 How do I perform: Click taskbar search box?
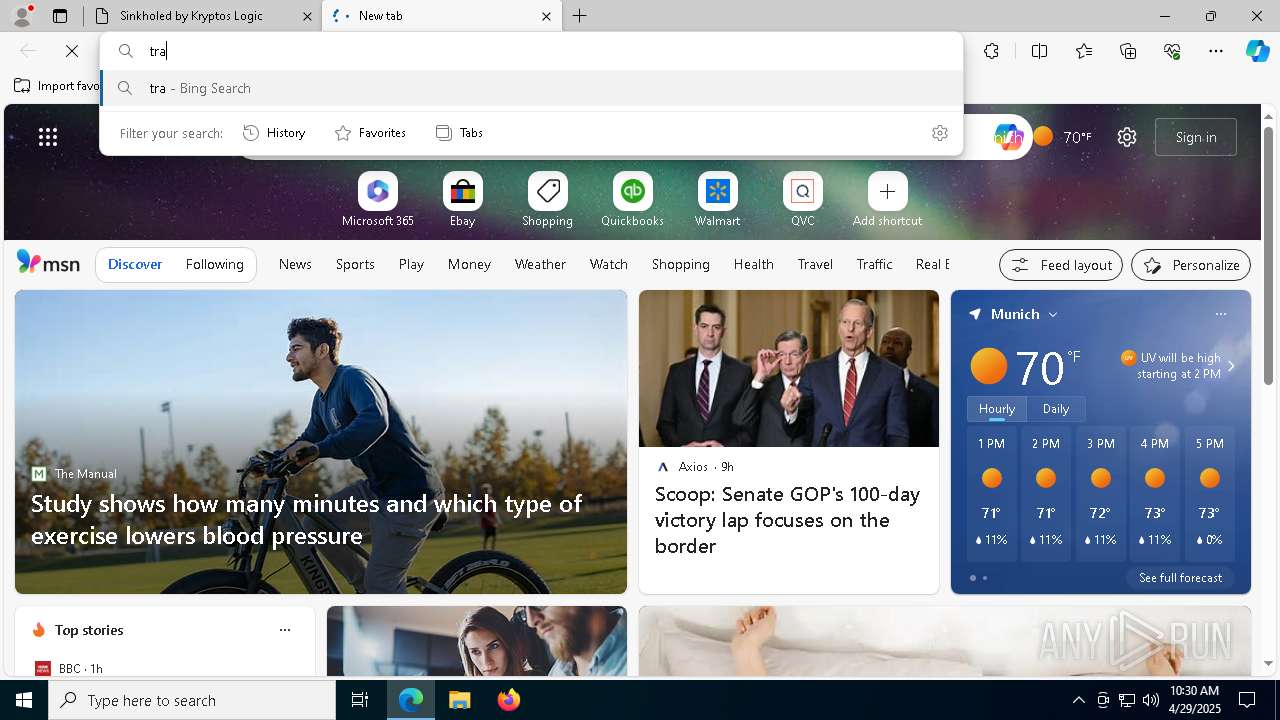192,700
